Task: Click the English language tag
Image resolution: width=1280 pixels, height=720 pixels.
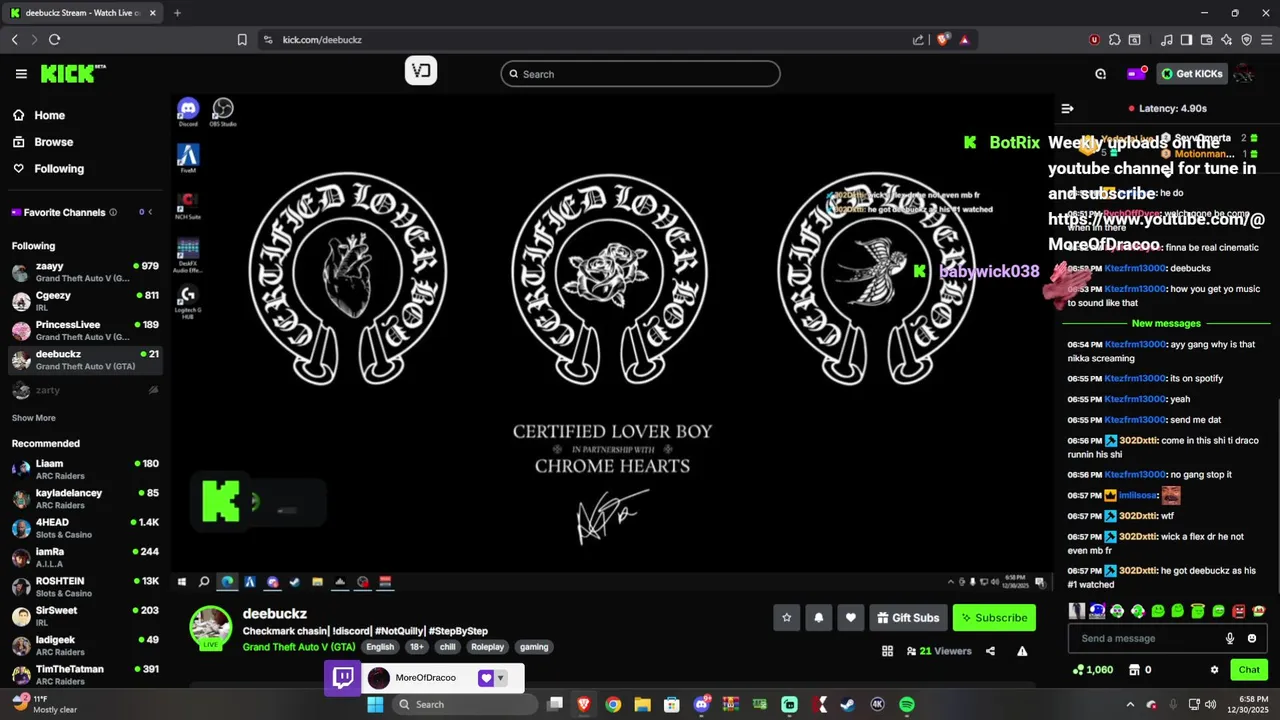Action: point(380,647)
